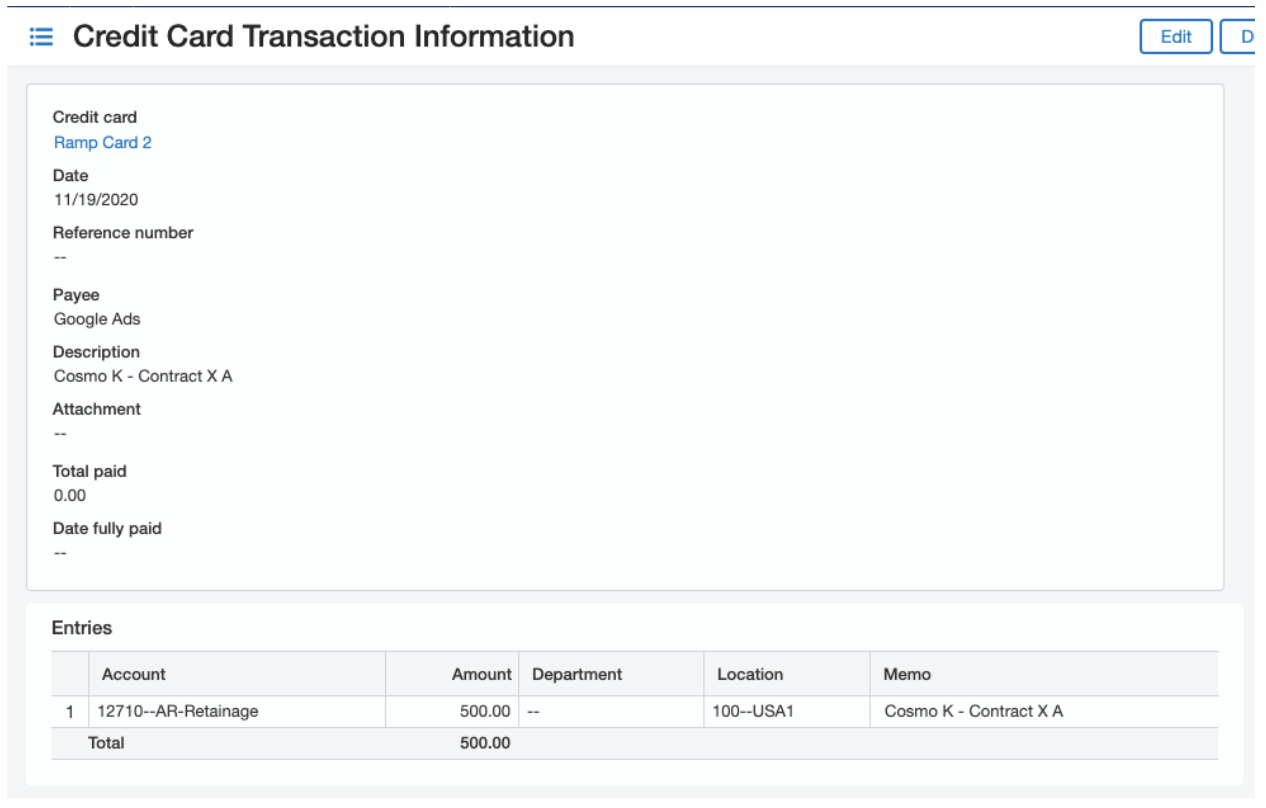Screen dimensions: 1266x808
Task: Click the Credit Card Transaction Information title
Action: [324, 37]
